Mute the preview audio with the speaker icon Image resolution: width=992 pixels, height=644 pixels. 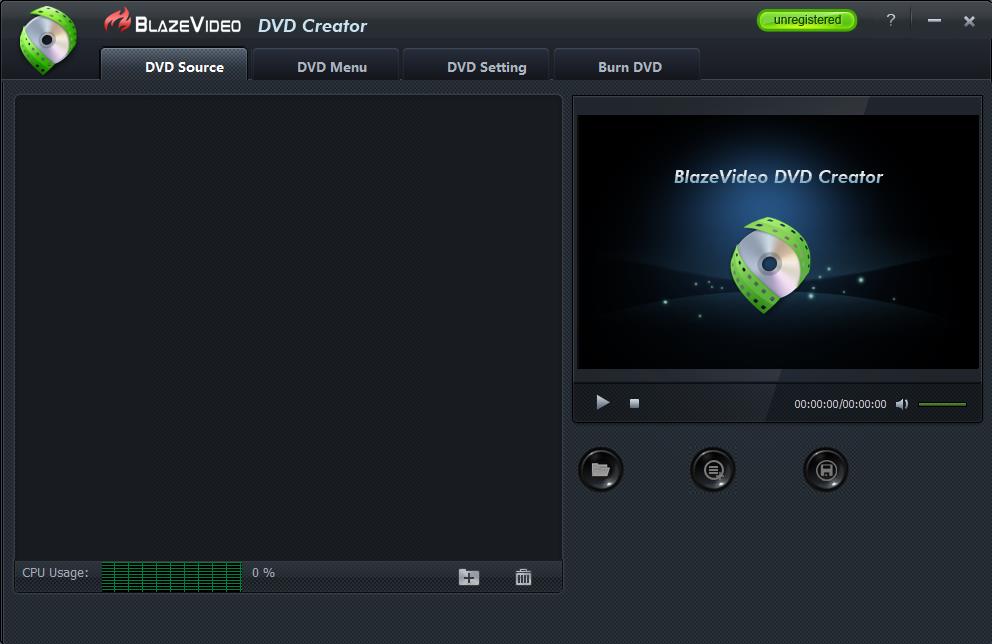[902, 403]
